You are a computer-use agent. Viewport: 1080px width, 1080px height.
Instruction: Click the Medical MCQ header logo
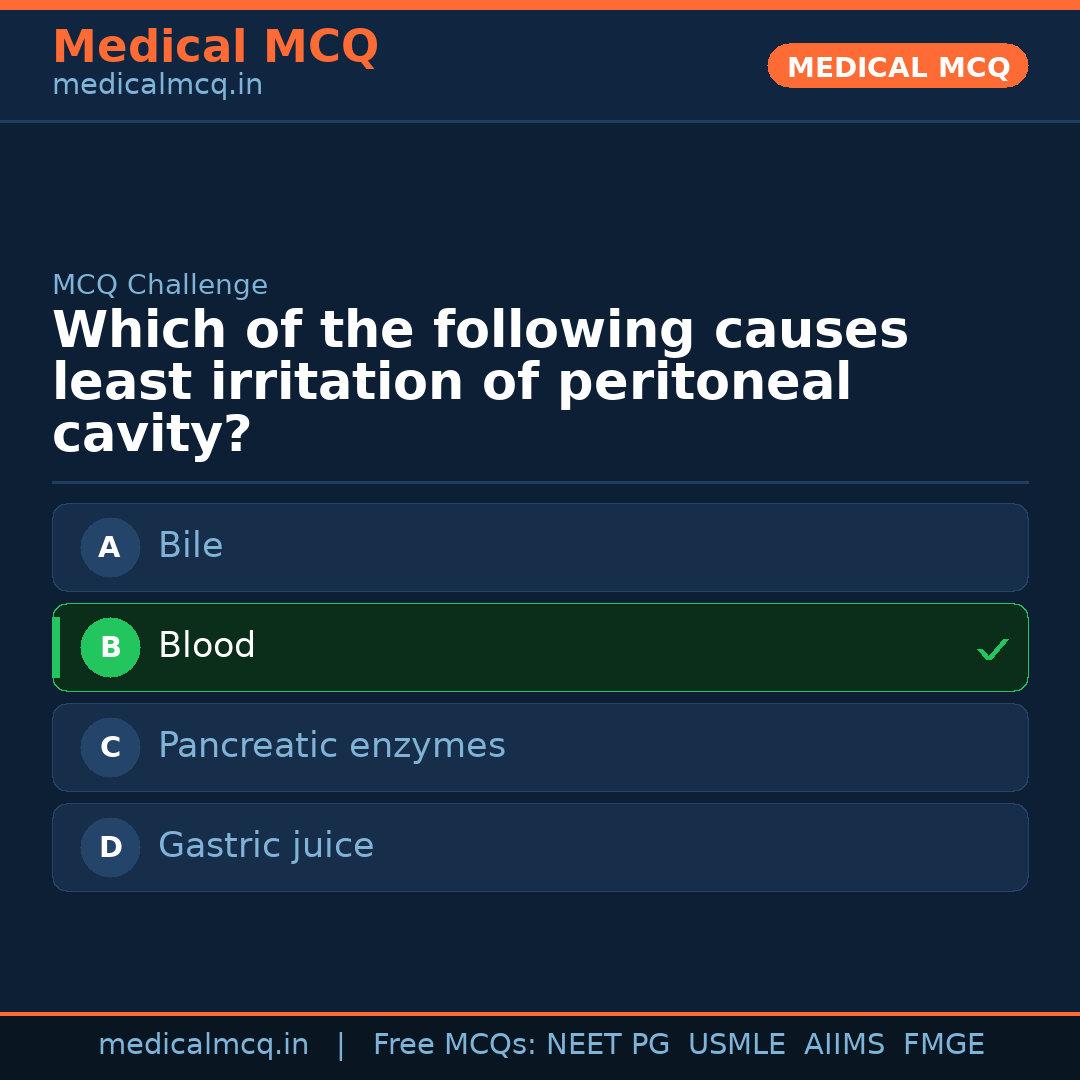click(x=215, y=47)
